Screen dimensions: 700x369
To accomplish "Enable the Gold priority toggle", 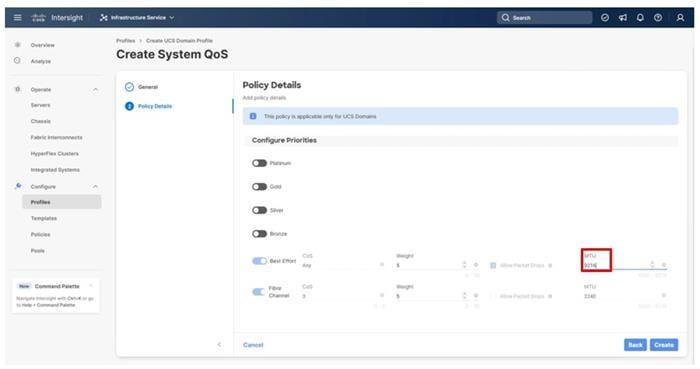I will click(259, 187).
